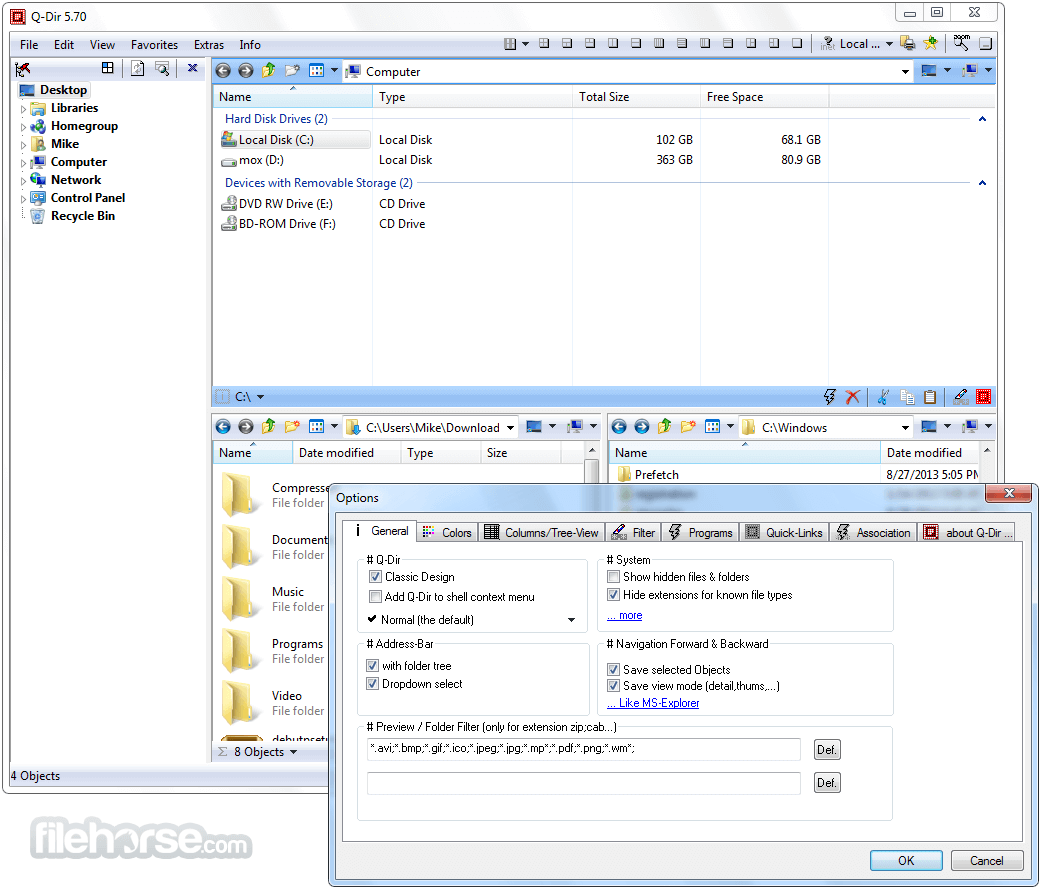1041x889 pixels.
Task: Click the red Q-Dir square icon on the C:\ bar
Action: (984, 397)
